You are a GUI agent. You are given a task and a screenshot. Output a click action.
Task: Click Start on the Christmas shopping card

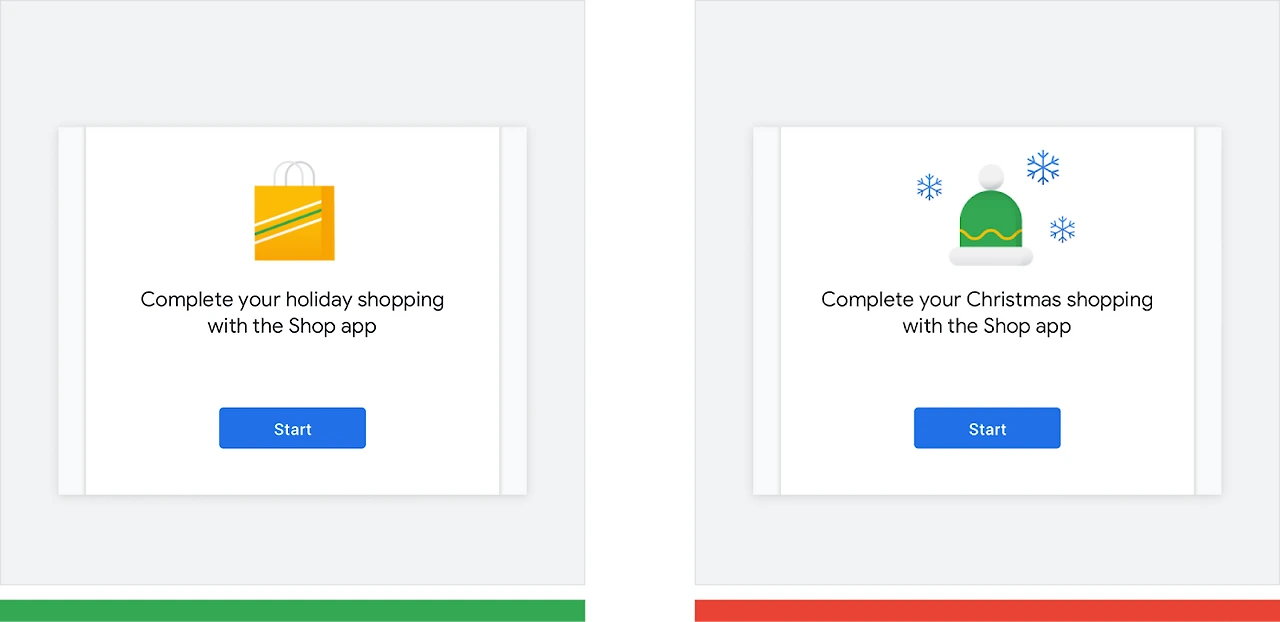987,428
